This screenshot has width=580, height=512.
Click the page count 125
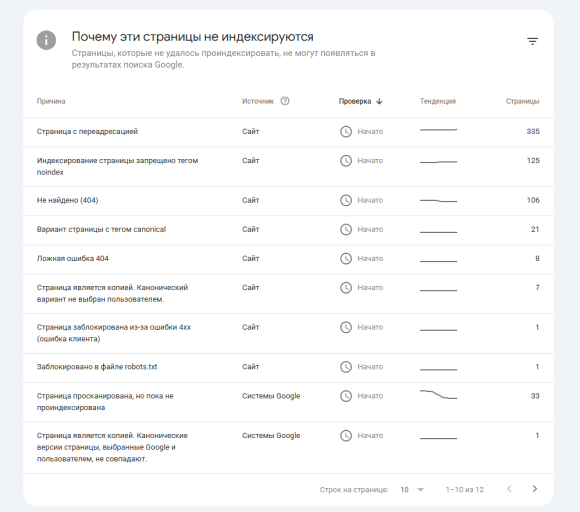533,161
